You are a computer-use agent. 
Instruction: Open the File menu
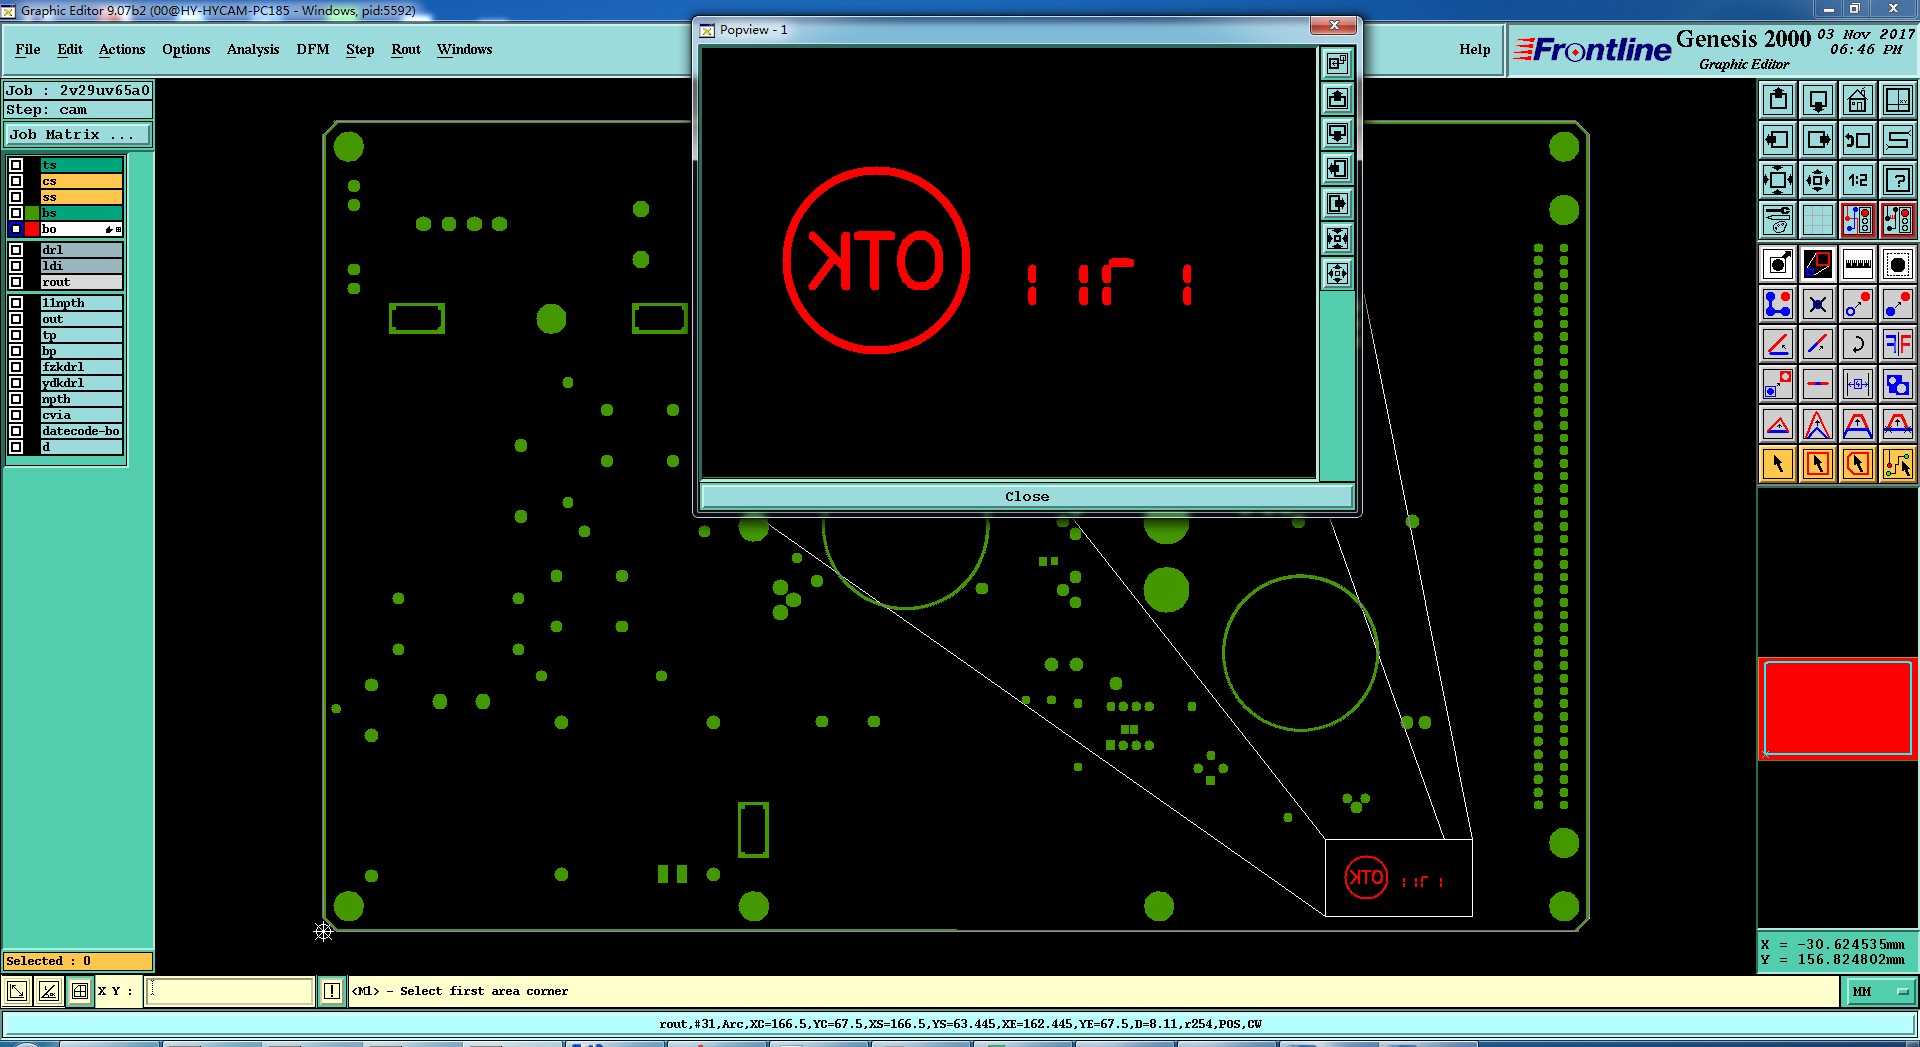pyautogui.click(x=28, y=49)
